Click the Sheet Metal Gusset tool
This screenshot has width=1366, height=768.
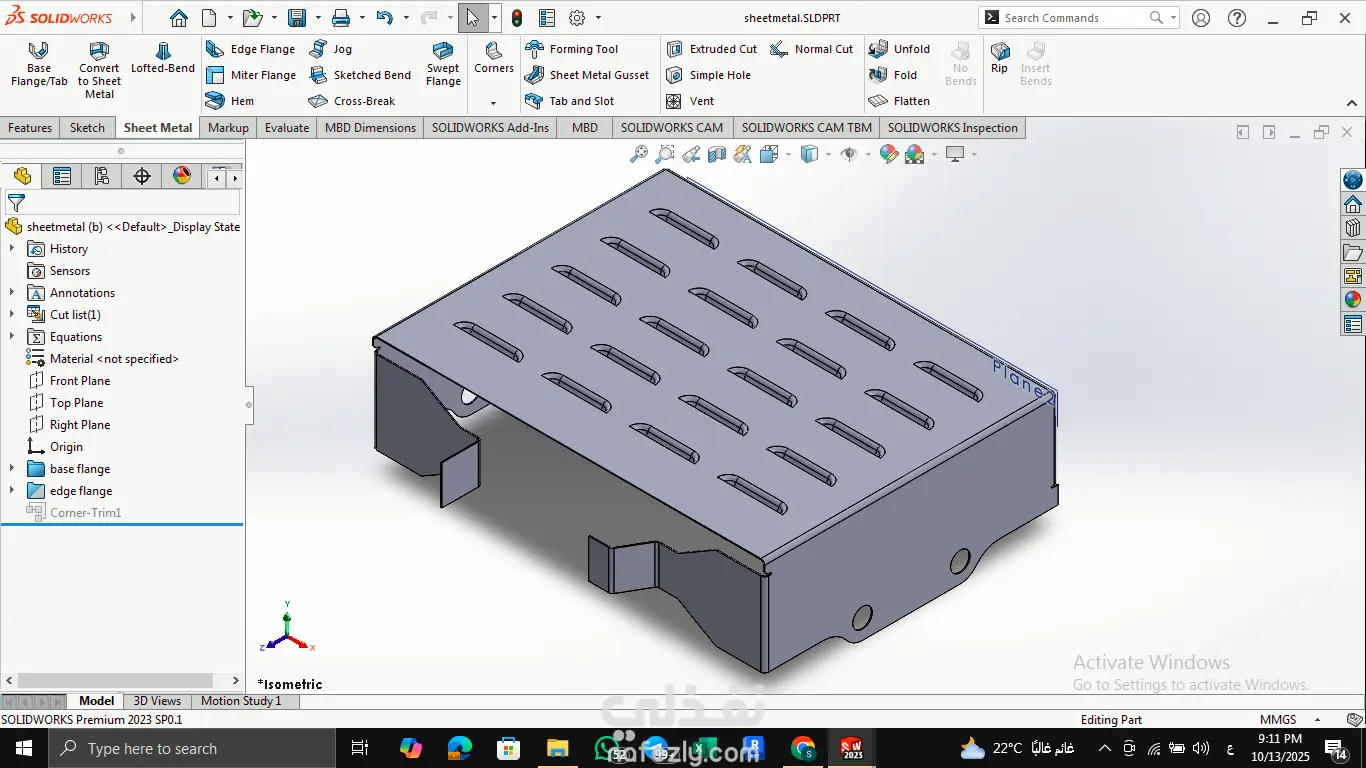pyautogui.click(x=587, y=75)
